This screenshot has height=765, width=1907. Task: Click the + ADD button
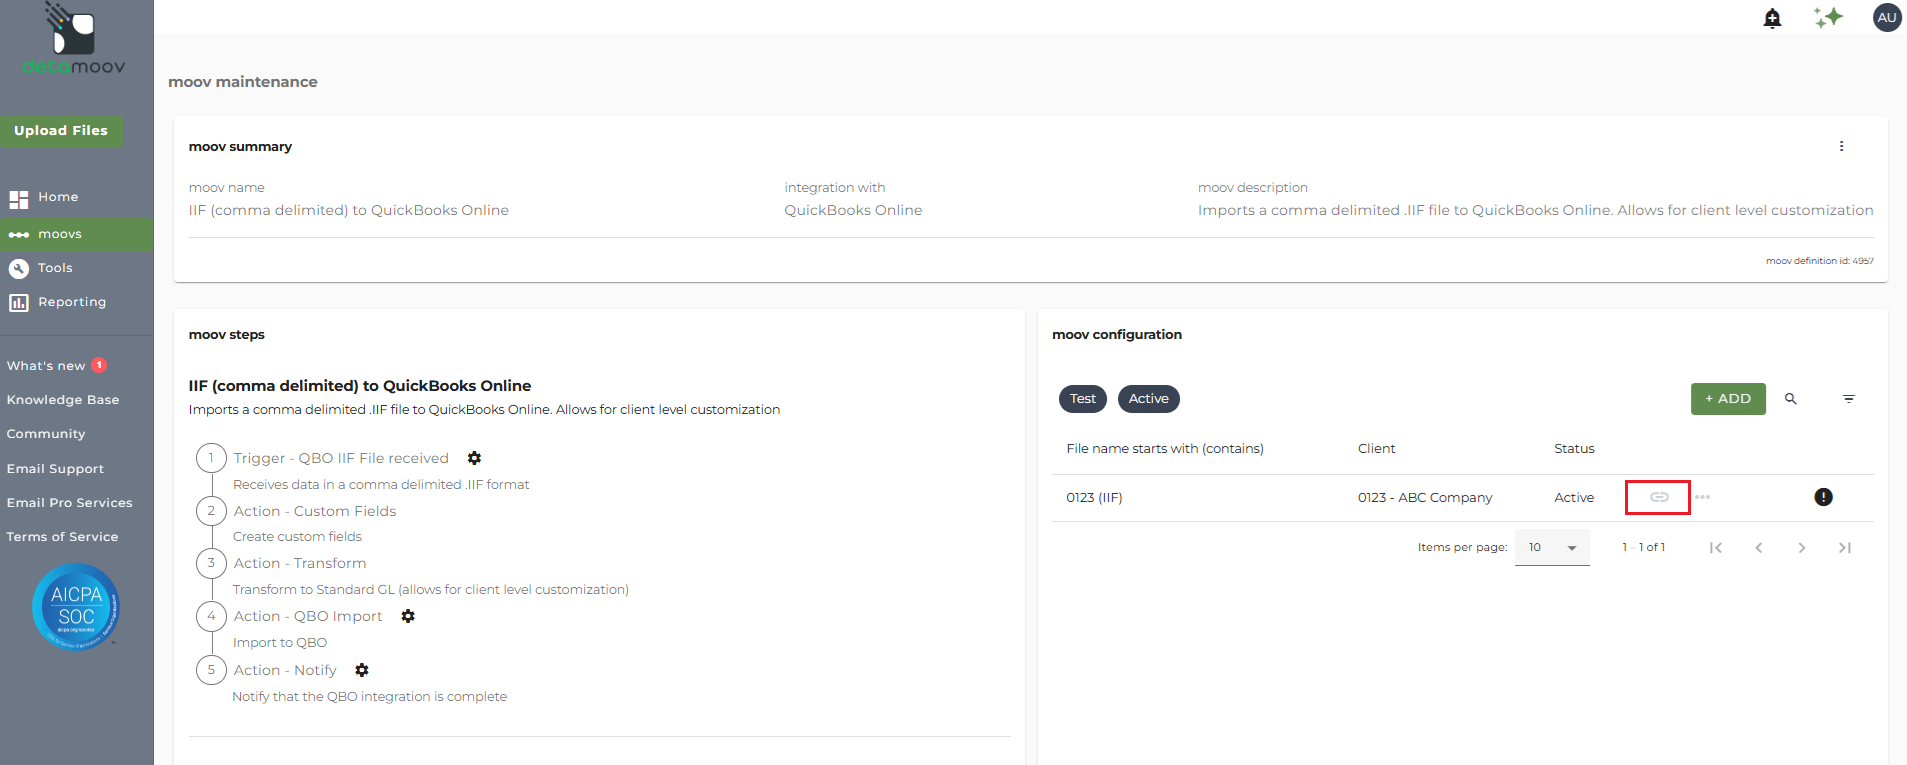coord(1728,399)
